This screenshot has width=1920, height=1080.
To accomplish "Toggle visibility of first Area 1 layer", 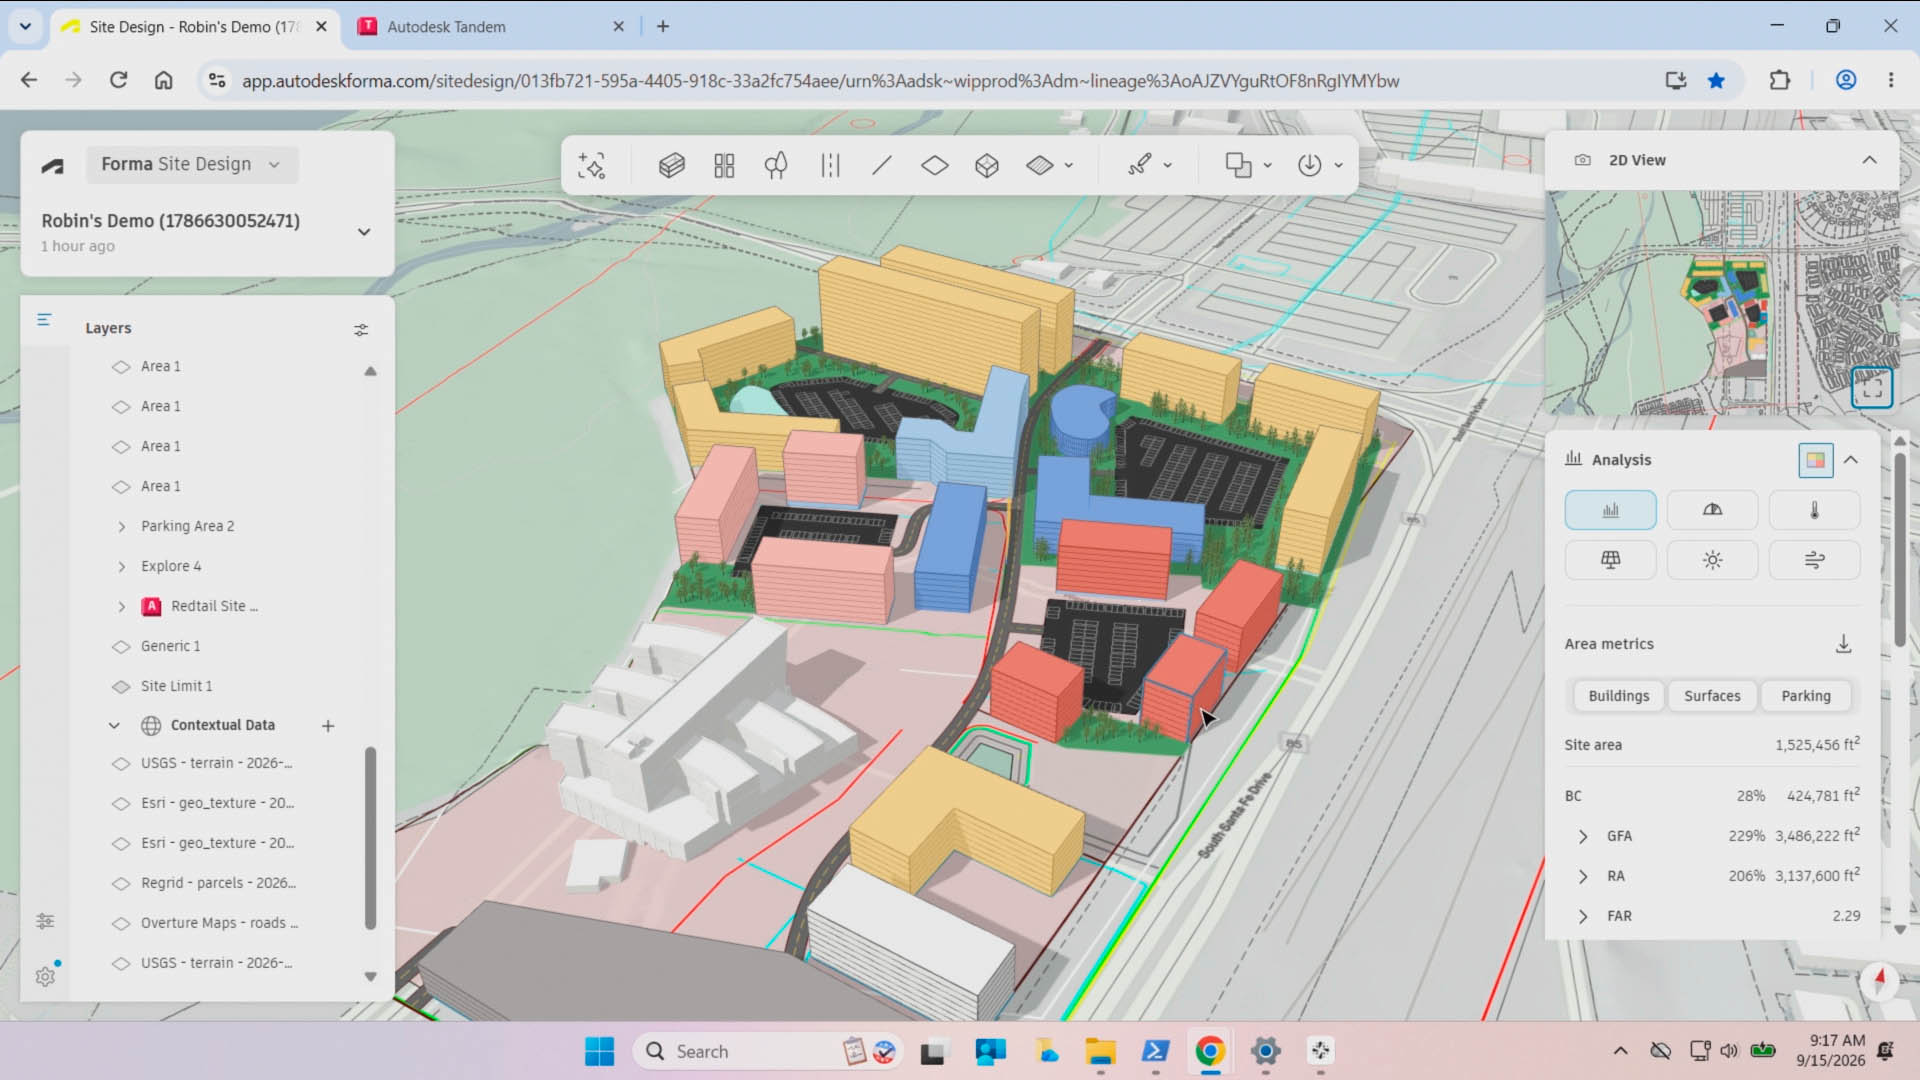I will coord(121,367).
